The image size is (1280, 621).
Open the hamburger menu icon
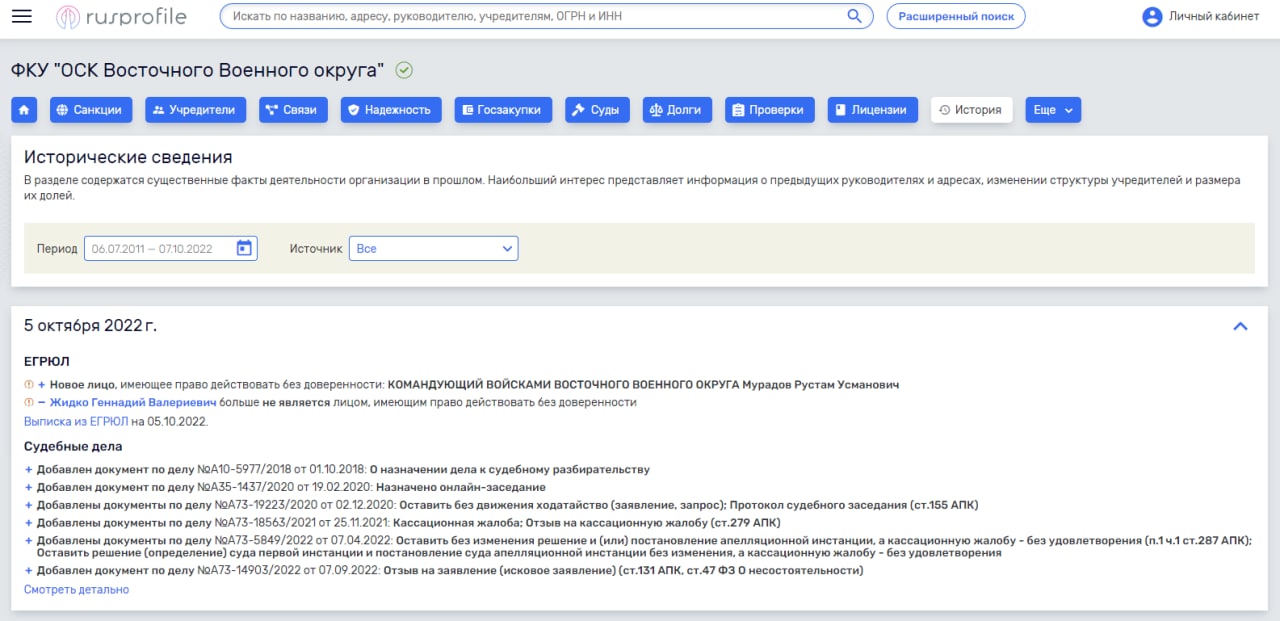(21, 16)
